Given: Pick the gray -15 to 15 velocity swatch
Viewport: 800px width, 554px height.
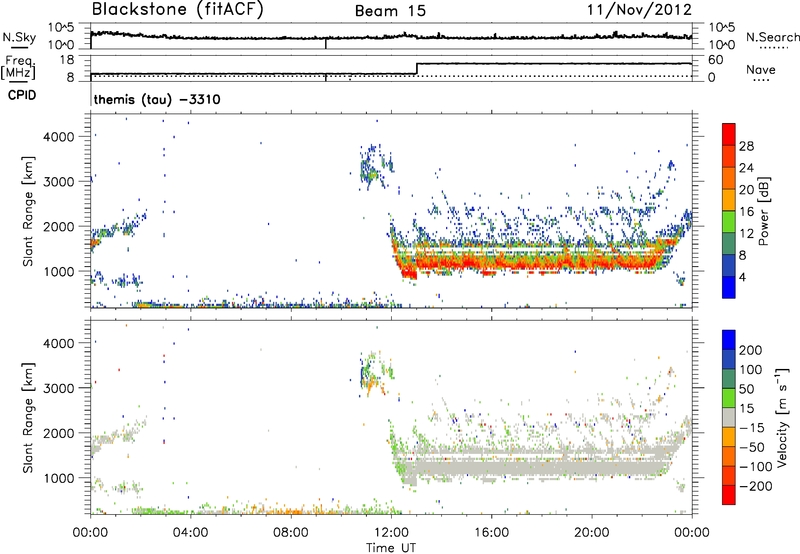Looking at the screenshot, I should pos(729,417).
